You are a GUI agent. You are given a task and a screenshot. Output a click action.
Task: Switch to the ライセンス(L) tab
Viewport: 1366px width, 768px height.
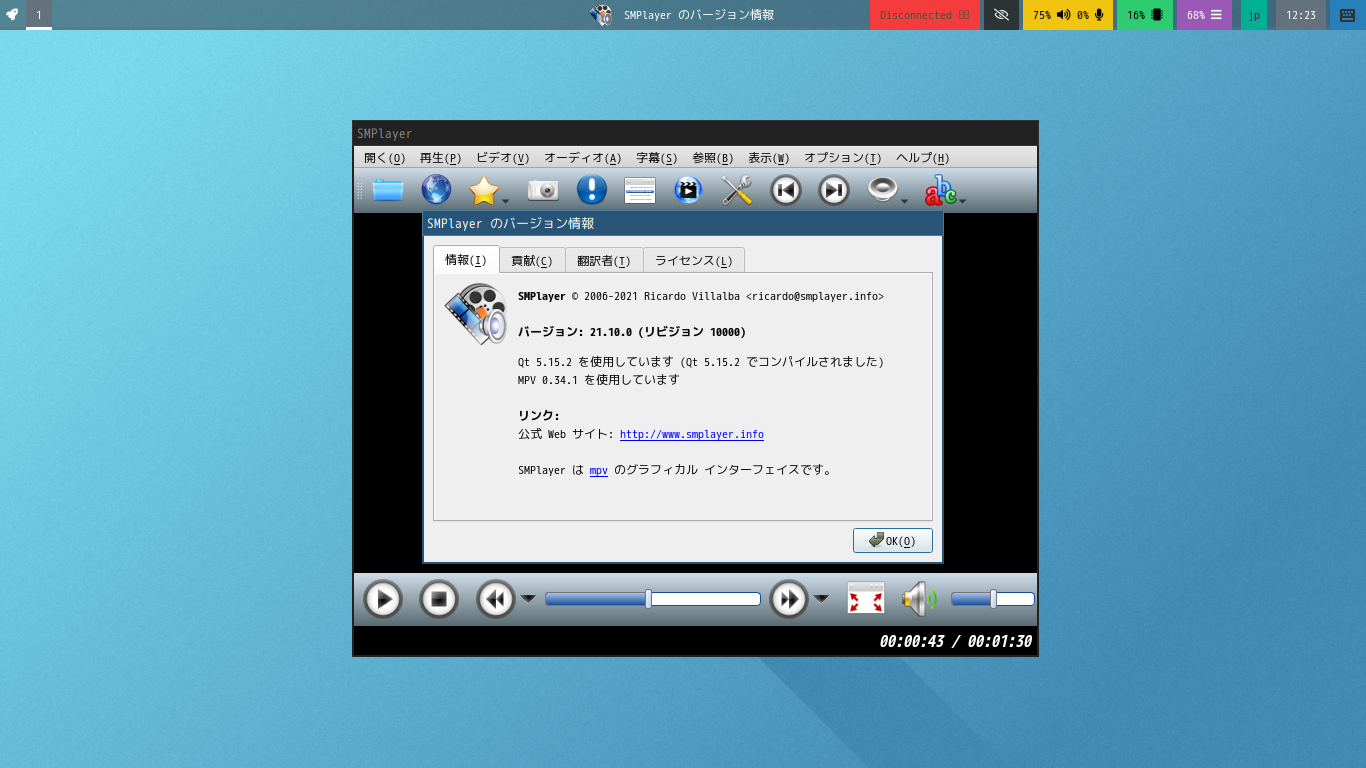point(694,261)
